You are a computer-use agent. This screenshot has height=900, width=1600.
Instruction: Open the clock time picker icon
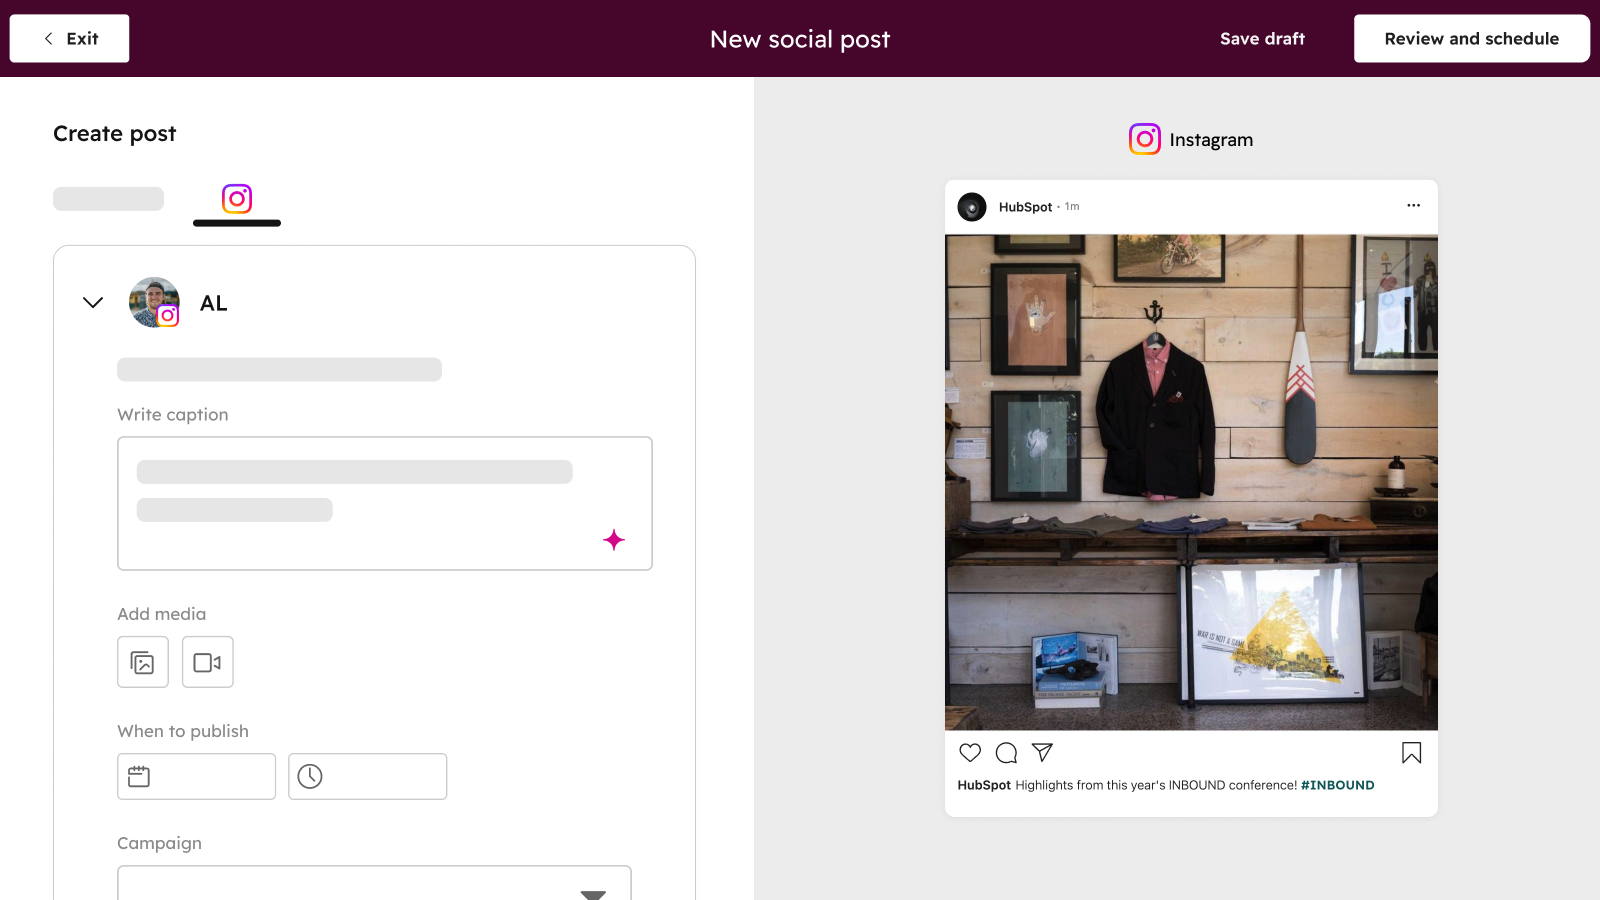[311, 776]
